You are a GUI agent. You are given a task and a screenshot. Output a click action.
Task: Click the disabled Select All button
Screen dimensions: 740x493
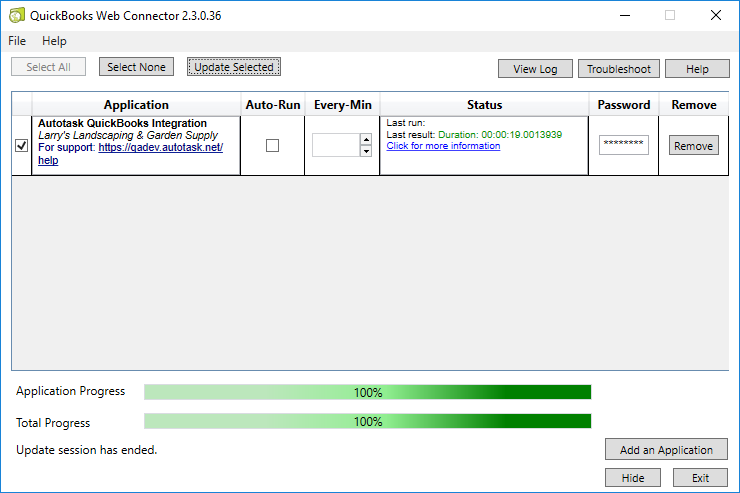[x=49, y=67]
